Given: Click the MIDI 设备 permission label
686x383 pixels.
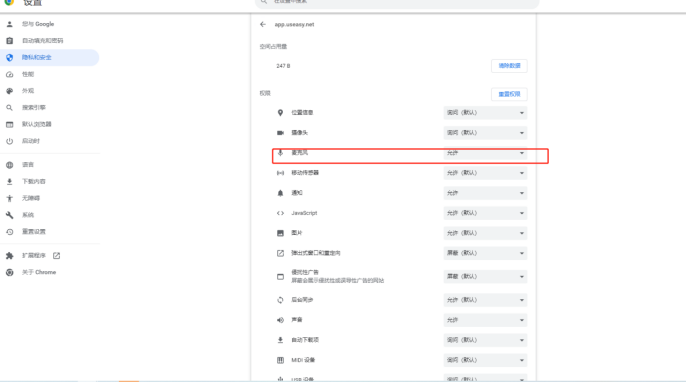Looking at the screenshot, I should (x=303, y=360).
